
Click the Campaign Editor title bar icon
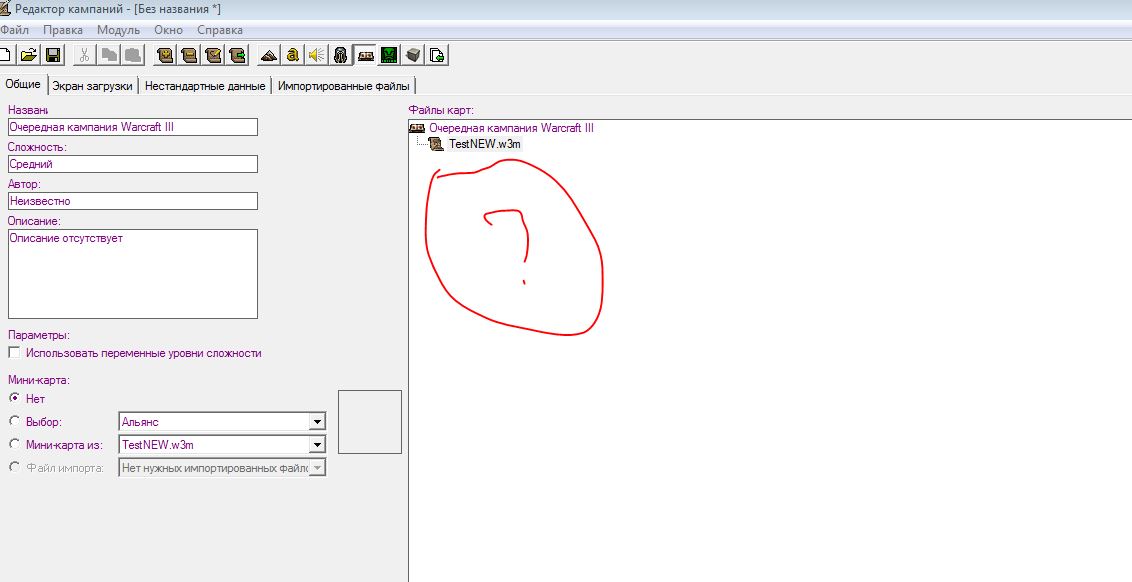(x=5, y=9)
